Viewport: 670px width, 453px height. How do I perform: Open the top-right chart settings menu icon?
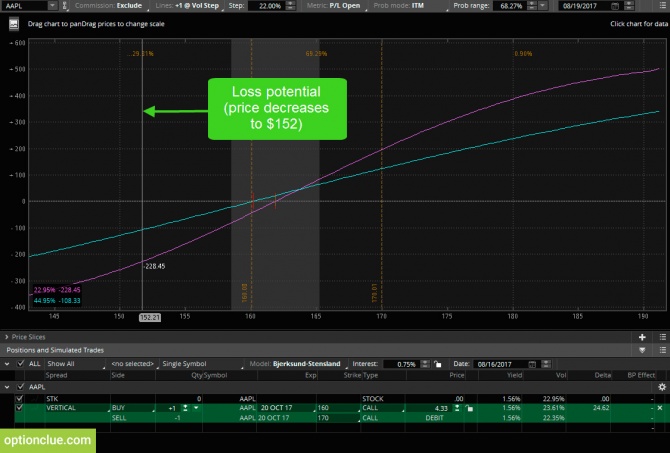[662, 6]
